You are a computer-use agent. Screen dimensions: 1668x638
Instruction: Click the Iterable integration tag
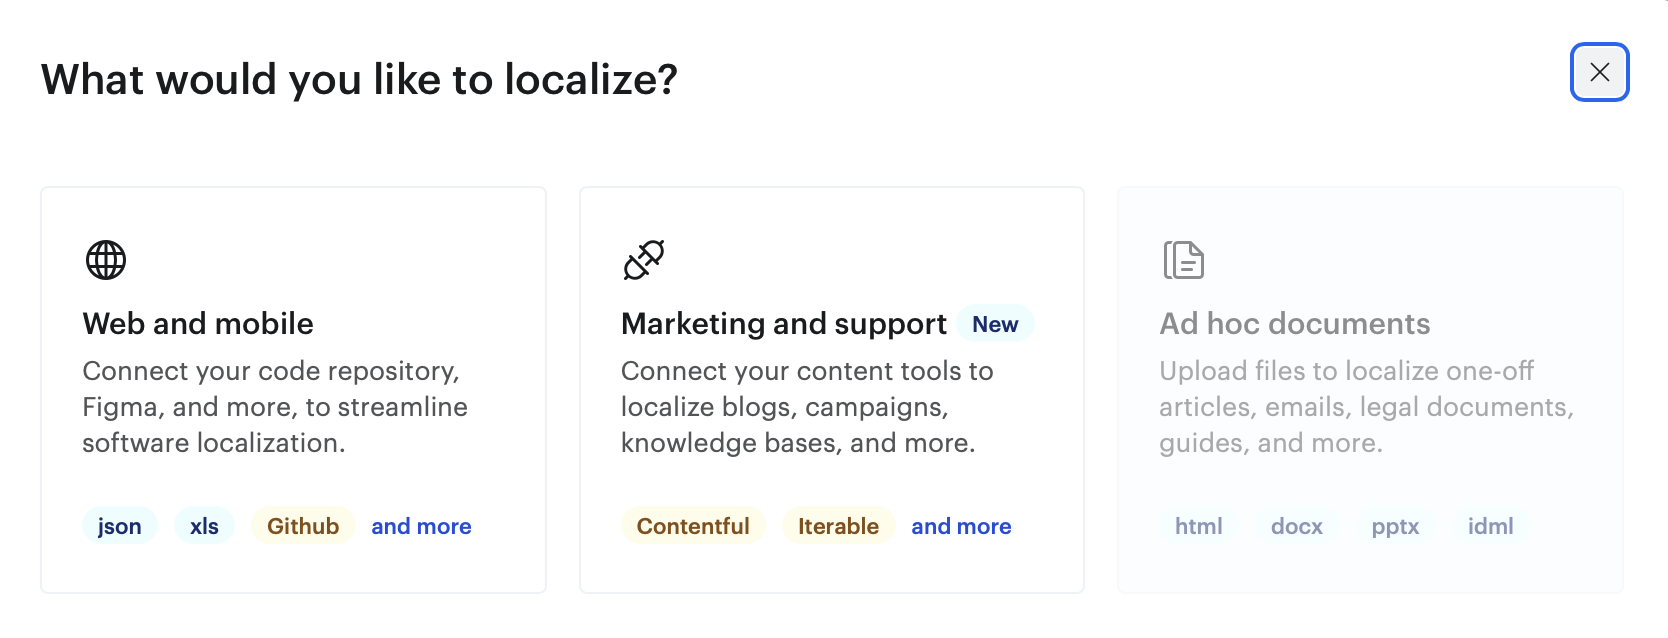pos(838,526)
